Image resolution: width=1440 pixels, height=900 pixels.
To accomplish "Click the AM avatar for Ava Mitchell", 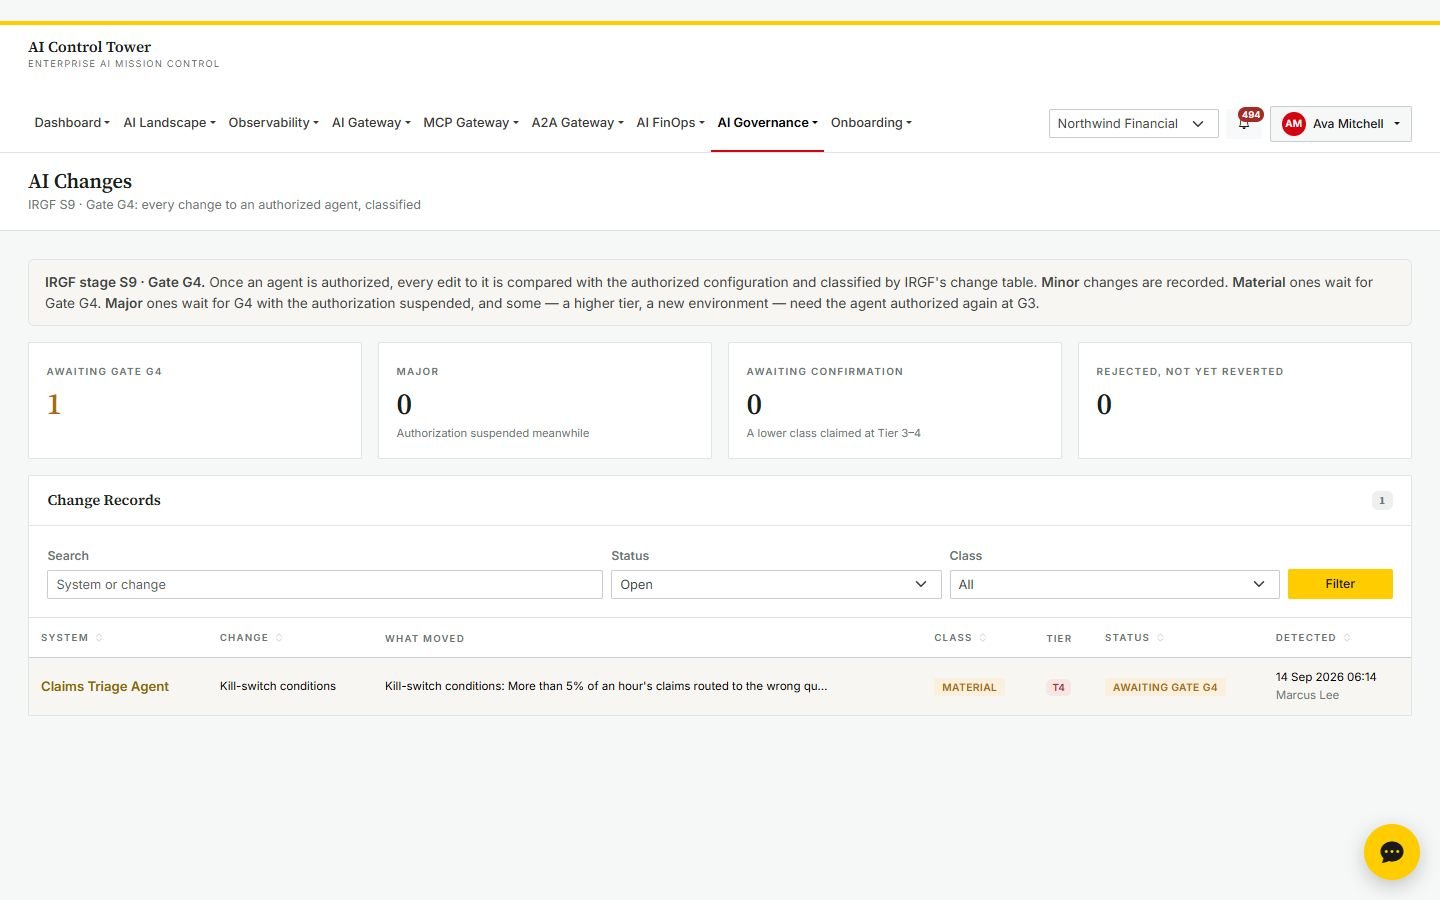I will click(1293, 124).
